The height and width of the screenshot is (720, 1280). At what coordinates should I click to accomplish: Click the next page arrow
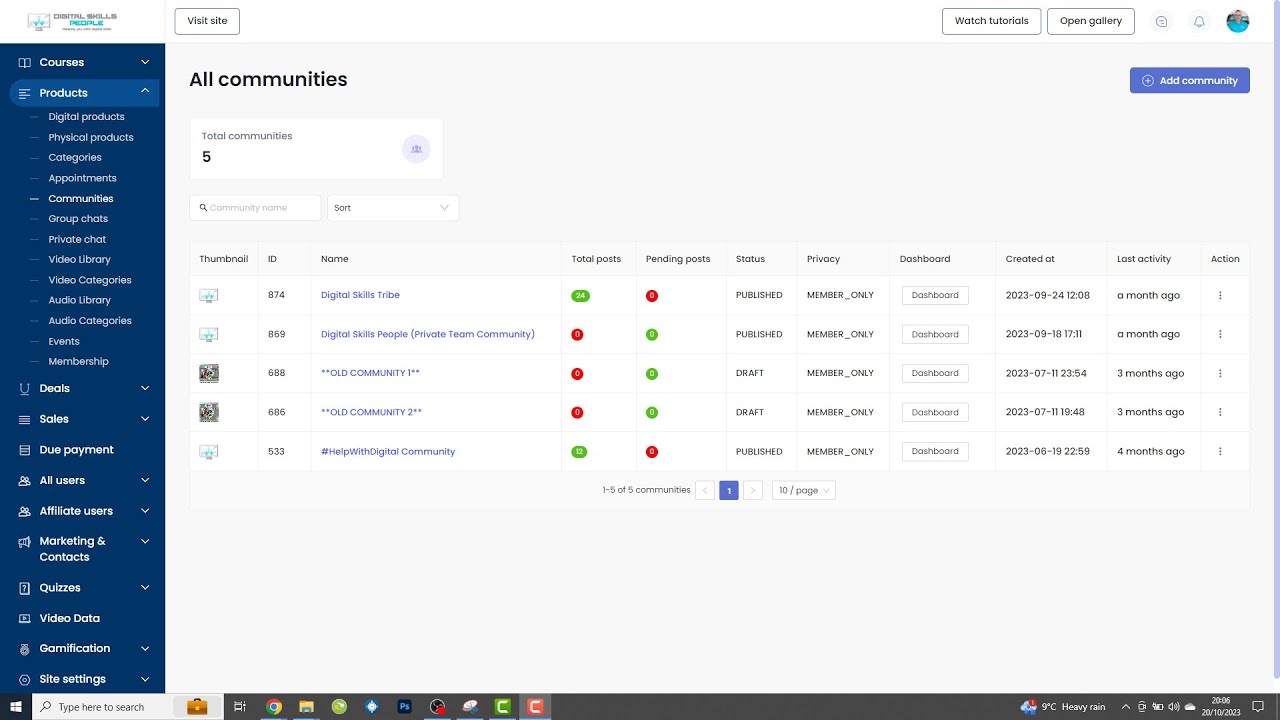tap(753, 490)
